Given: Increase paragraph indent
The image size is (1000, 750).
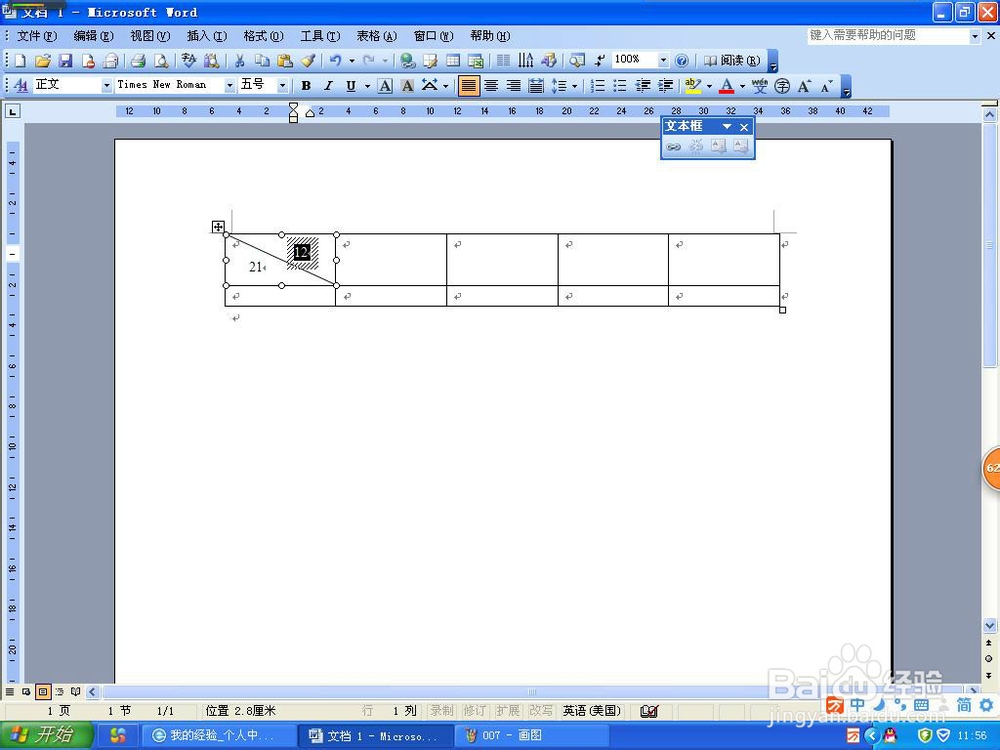Looking at the screenshot, I should coord(666,85).
